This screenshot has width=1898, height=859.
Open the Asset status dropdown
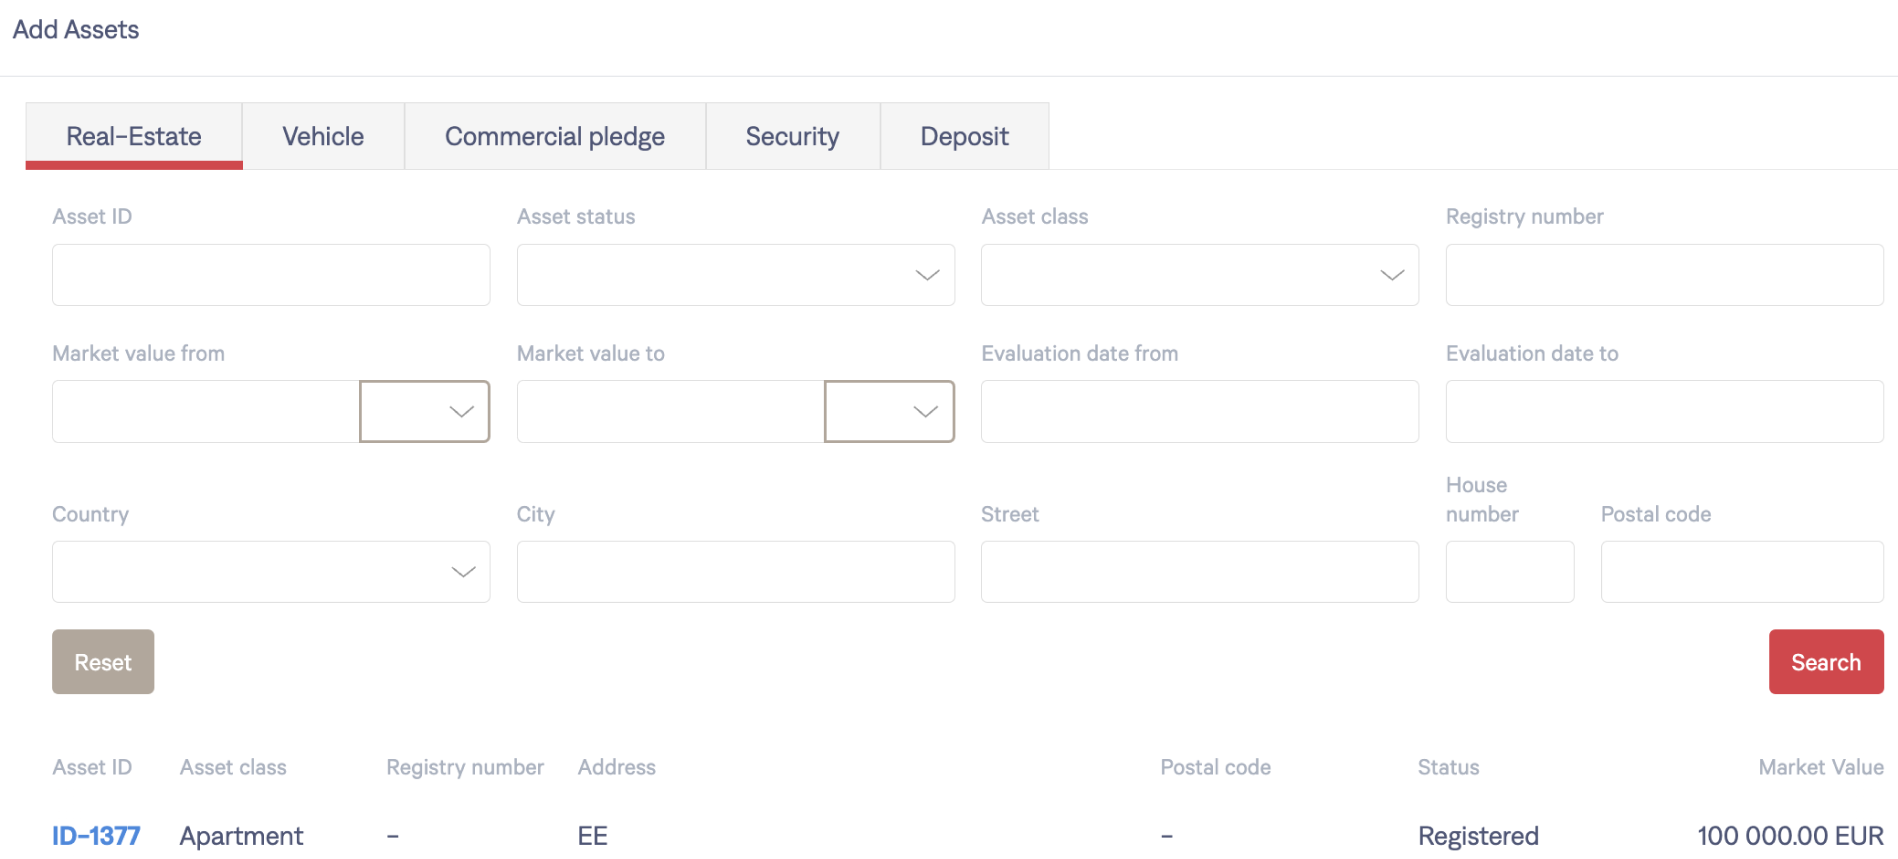[735, 275]
